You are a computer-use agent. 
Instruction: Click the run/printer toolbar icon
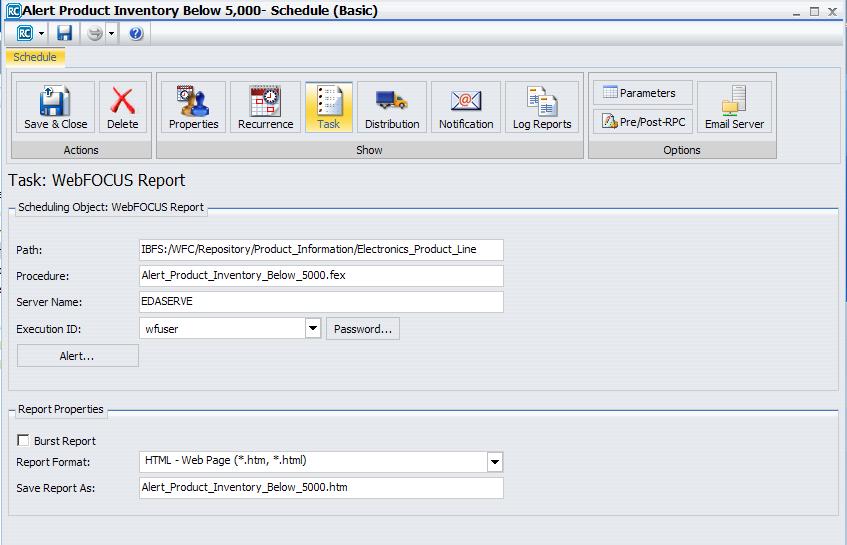(x=95, y=33)
